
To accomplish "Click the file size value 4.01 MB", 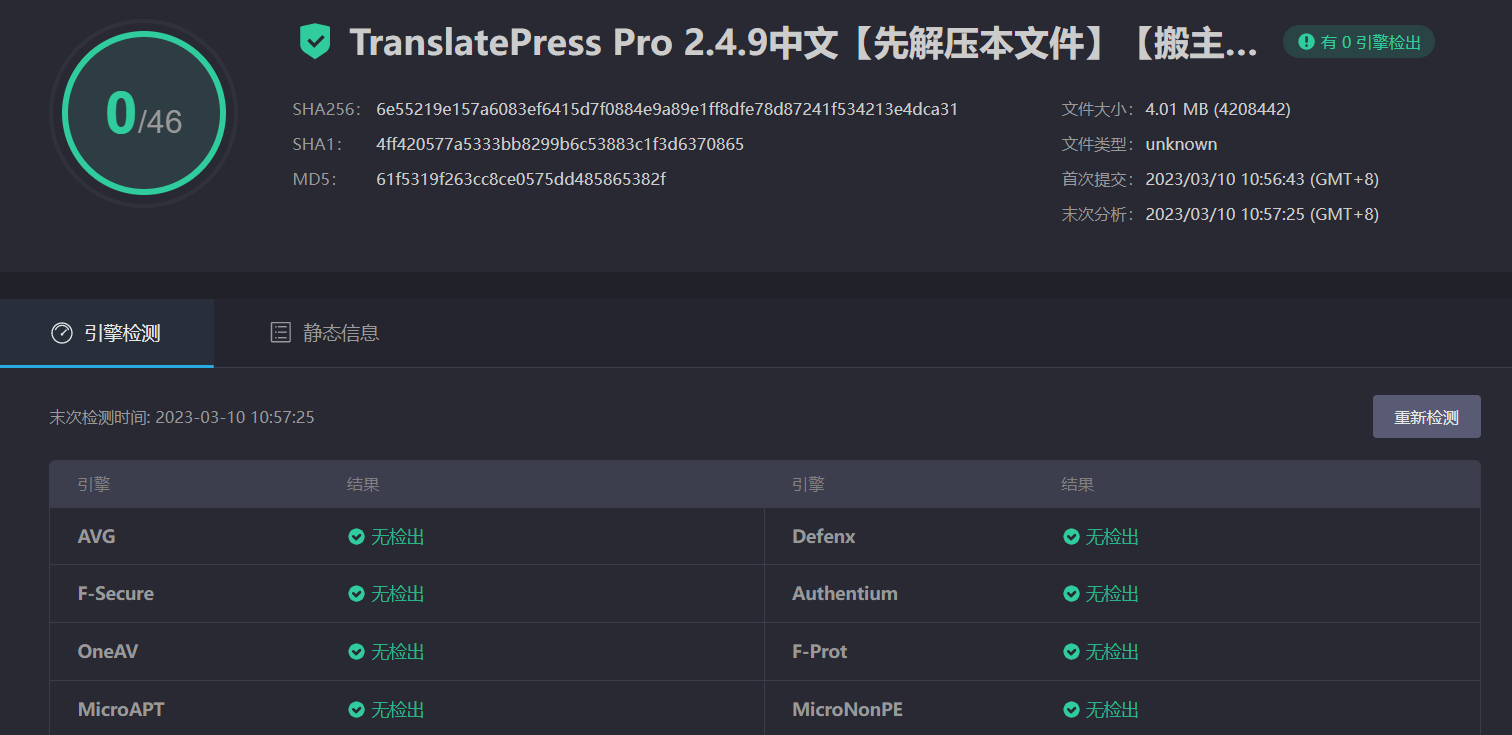I will (1218, 109).
